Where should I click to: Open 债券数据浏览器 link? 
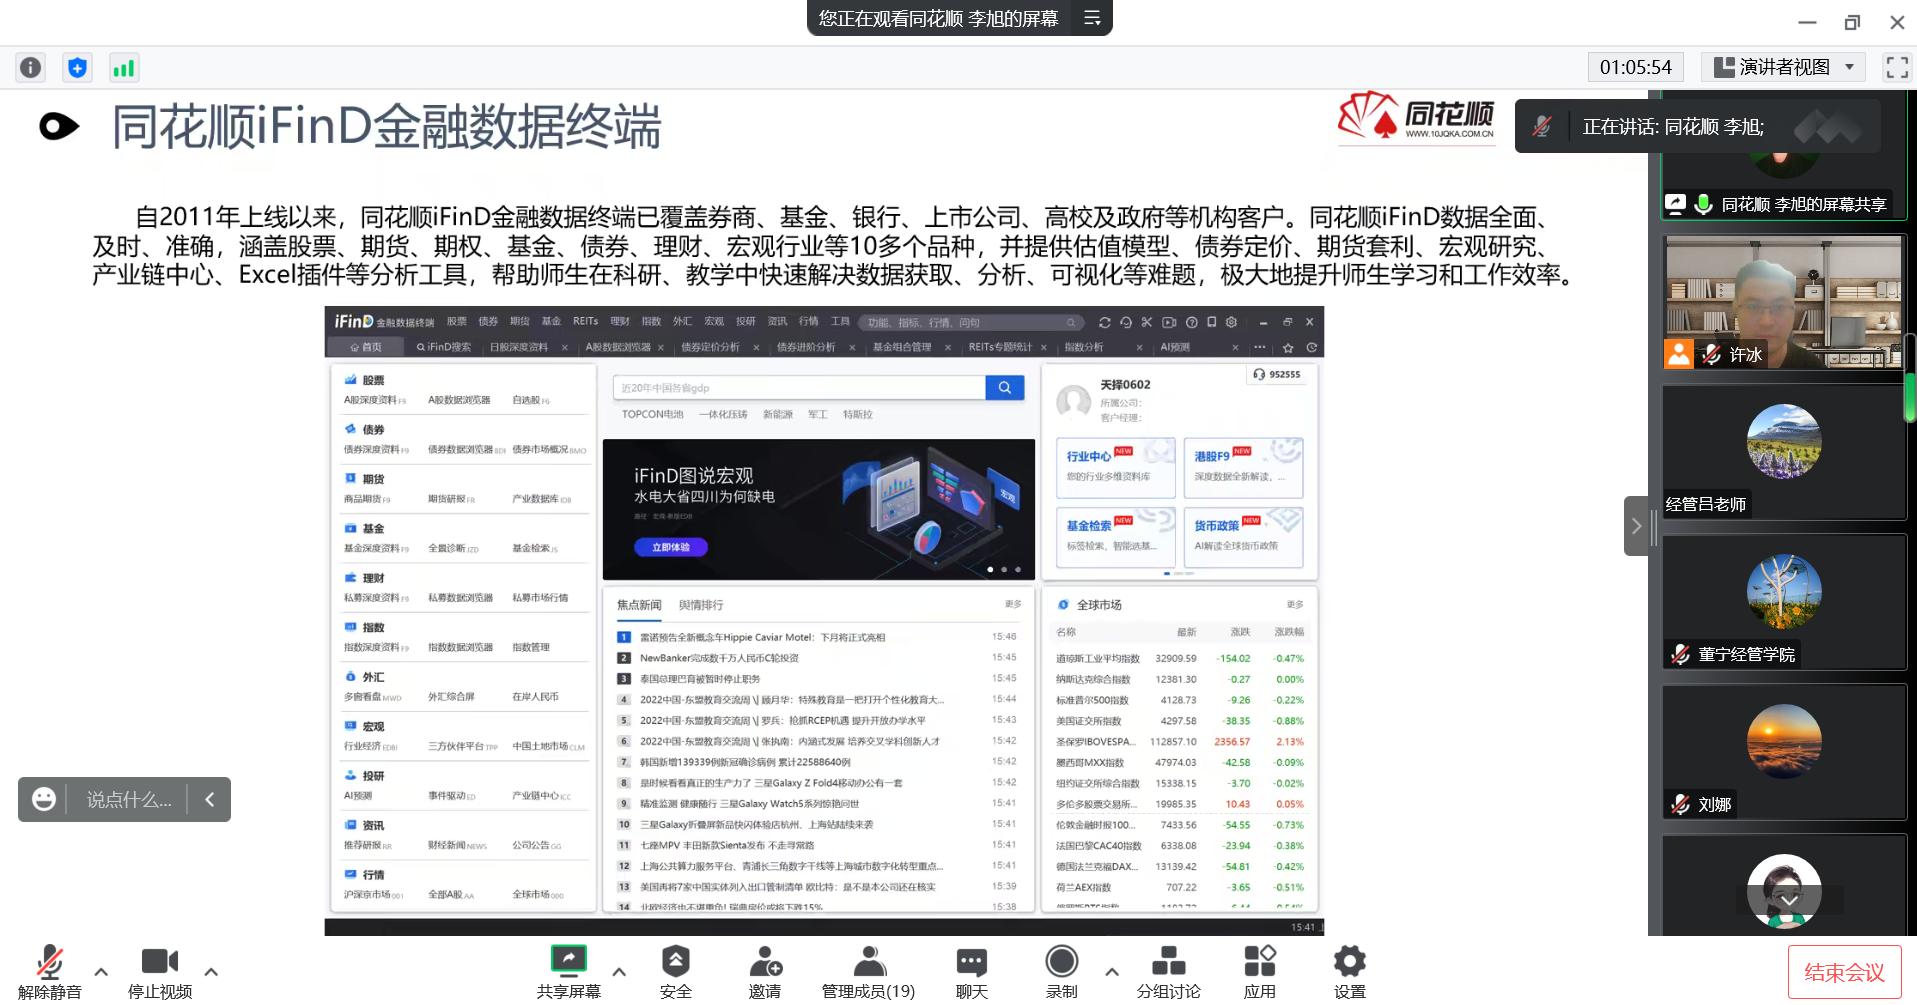[463, 449]
